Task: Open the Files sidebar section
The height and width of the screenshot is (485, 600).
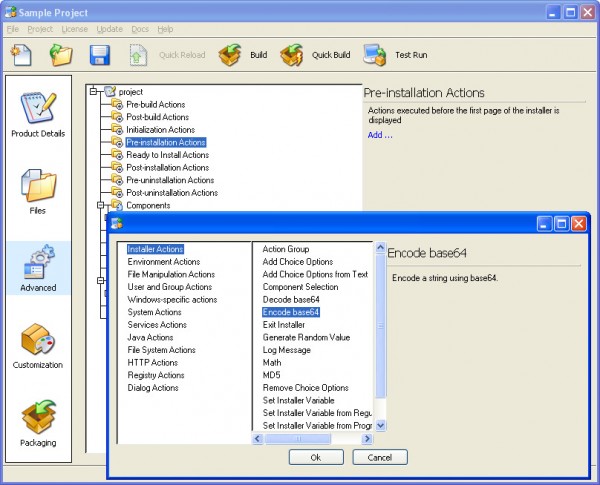Action: [38, 192]
